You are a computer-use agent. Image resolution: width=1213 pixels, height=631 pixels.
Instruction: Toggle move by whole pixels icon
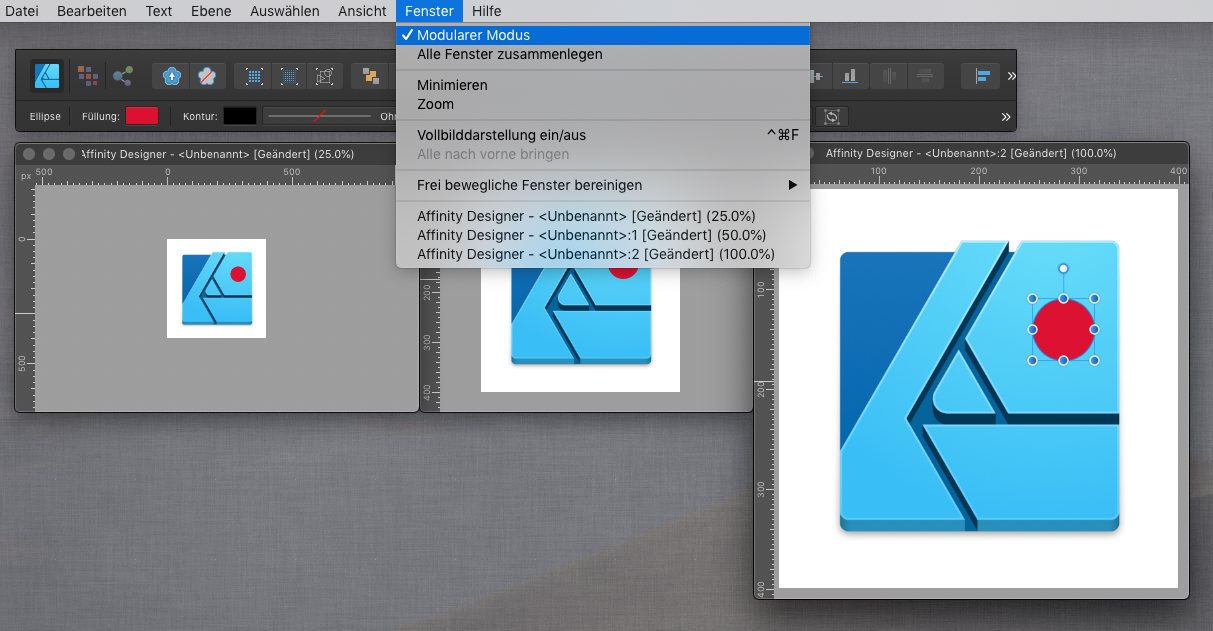[289, 76]
